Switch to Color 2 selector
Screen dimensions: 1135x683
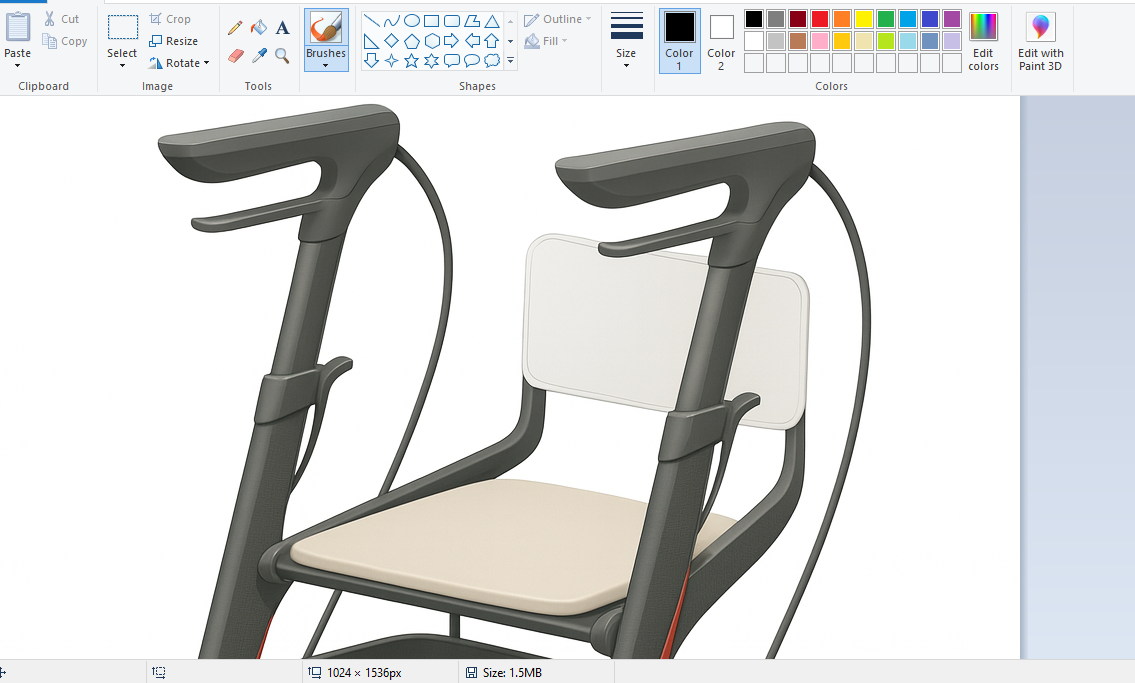point(721,41)
